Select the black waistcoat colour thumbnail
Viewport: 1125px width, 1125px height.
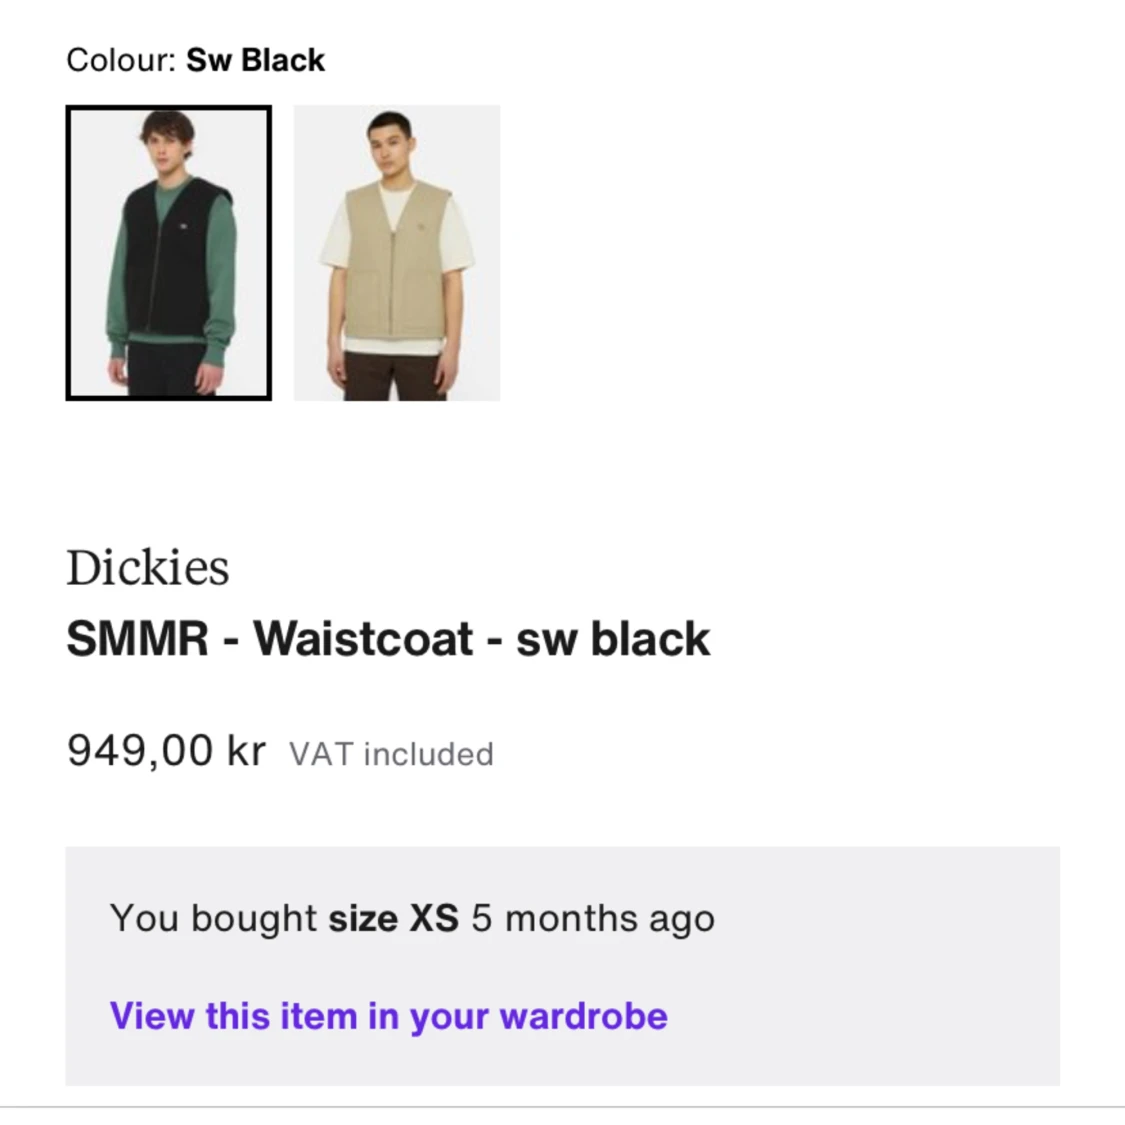(168, 252)
